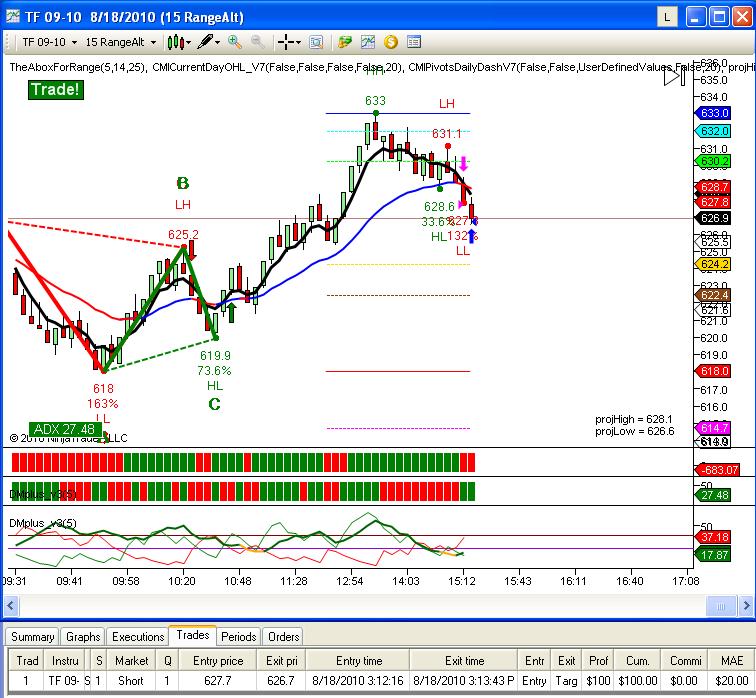This screenshot has height=698, width=756.
Task: Click the 37.18 red DMplus value marker
Action: [713, 537]
